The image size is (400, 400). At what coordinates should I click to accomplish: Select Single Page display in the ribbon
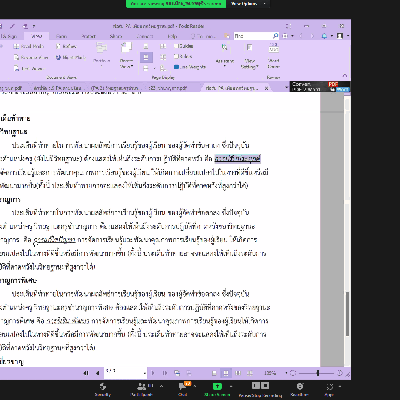146,46
